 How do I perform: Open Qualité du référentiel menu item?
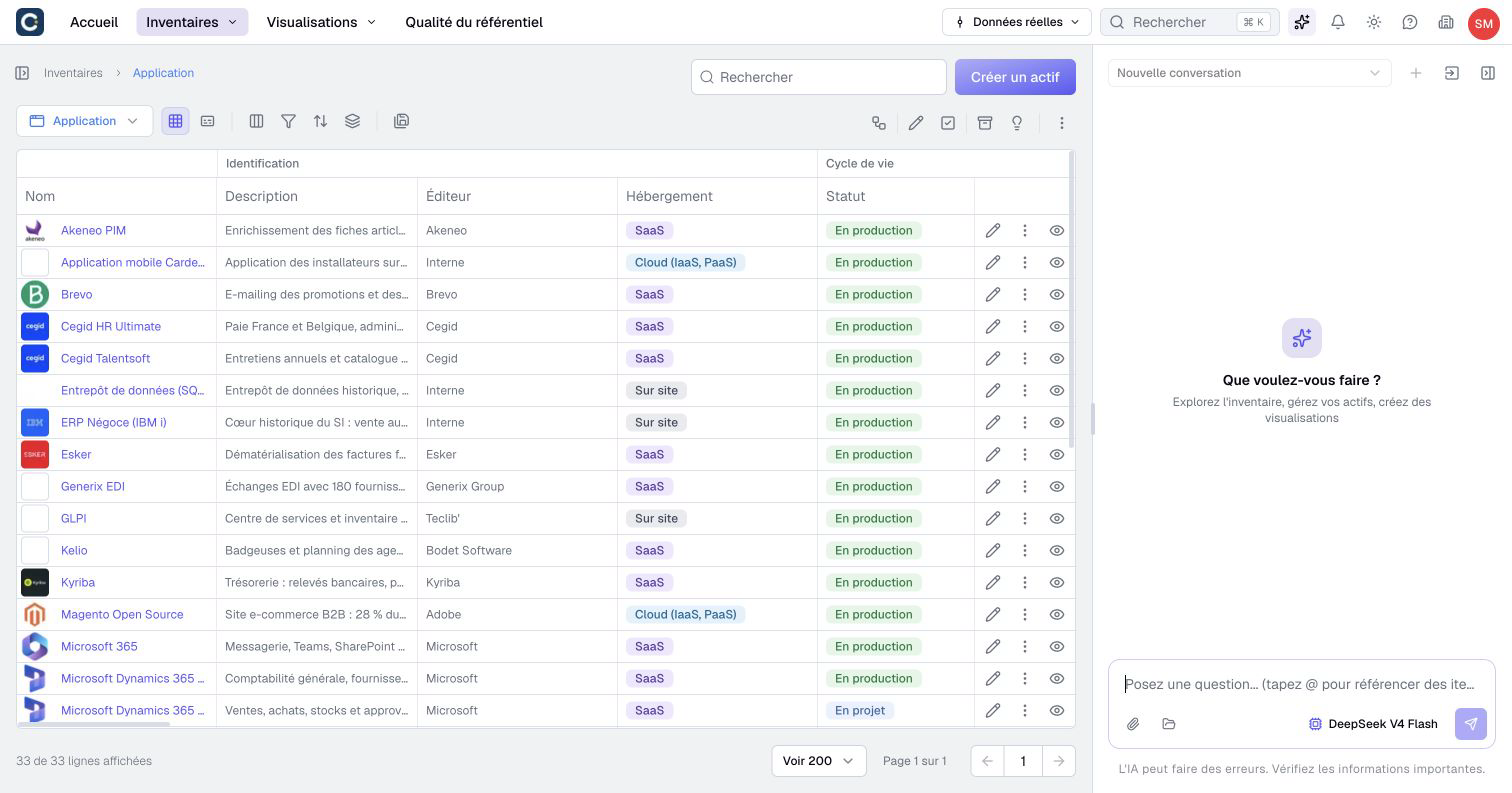[474, 22]
